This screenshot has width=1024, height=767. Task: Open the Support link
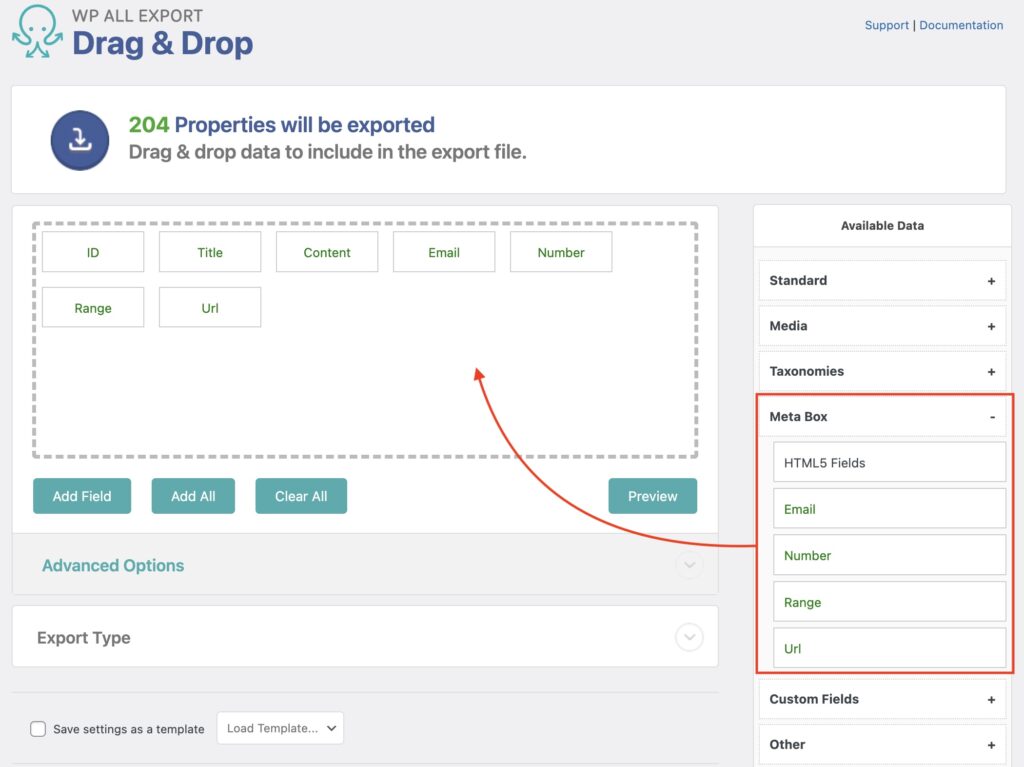point(886,25)
